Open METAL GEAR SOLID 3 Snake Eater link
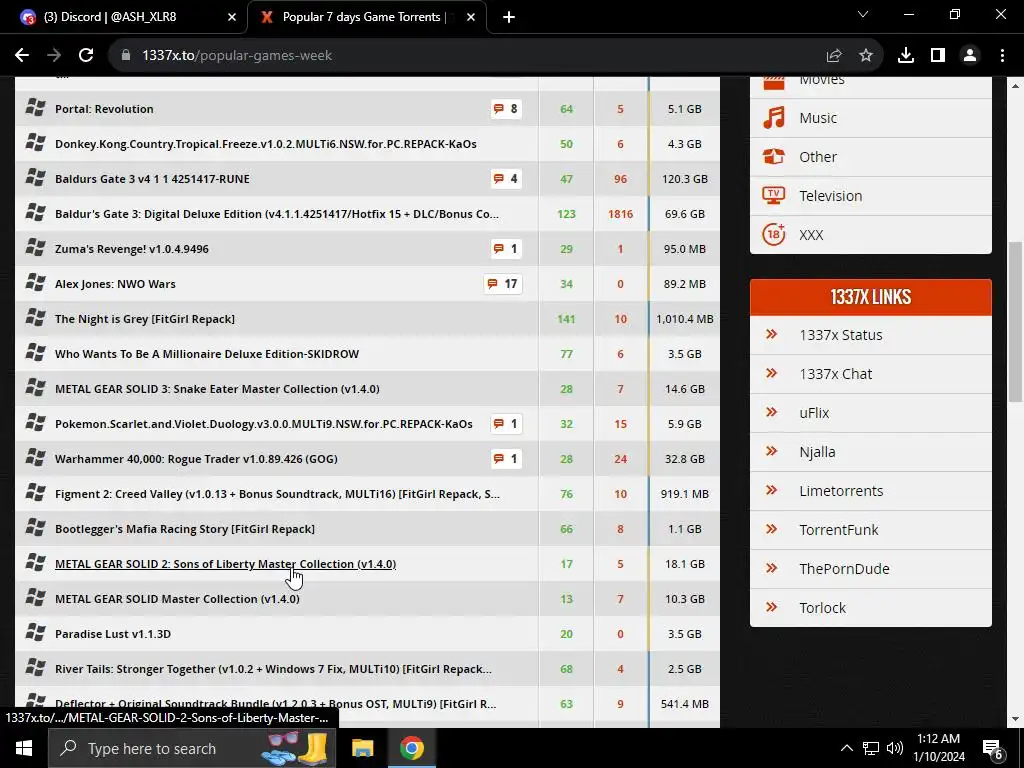Screen dimensions: 1024x768 [x=217, y=389]
